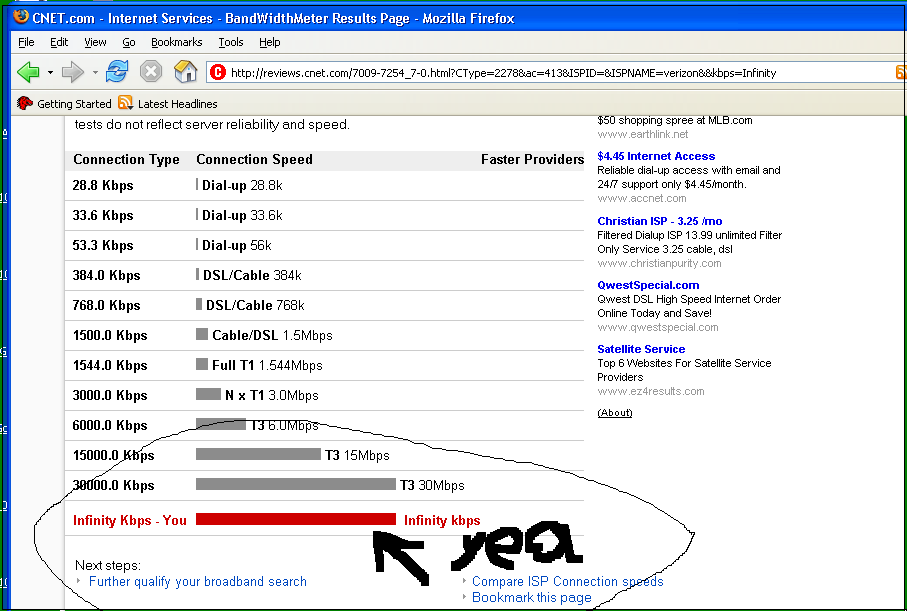Click the Bookmark this page link
Screen dimensions: 907x611
coord(532,597)
